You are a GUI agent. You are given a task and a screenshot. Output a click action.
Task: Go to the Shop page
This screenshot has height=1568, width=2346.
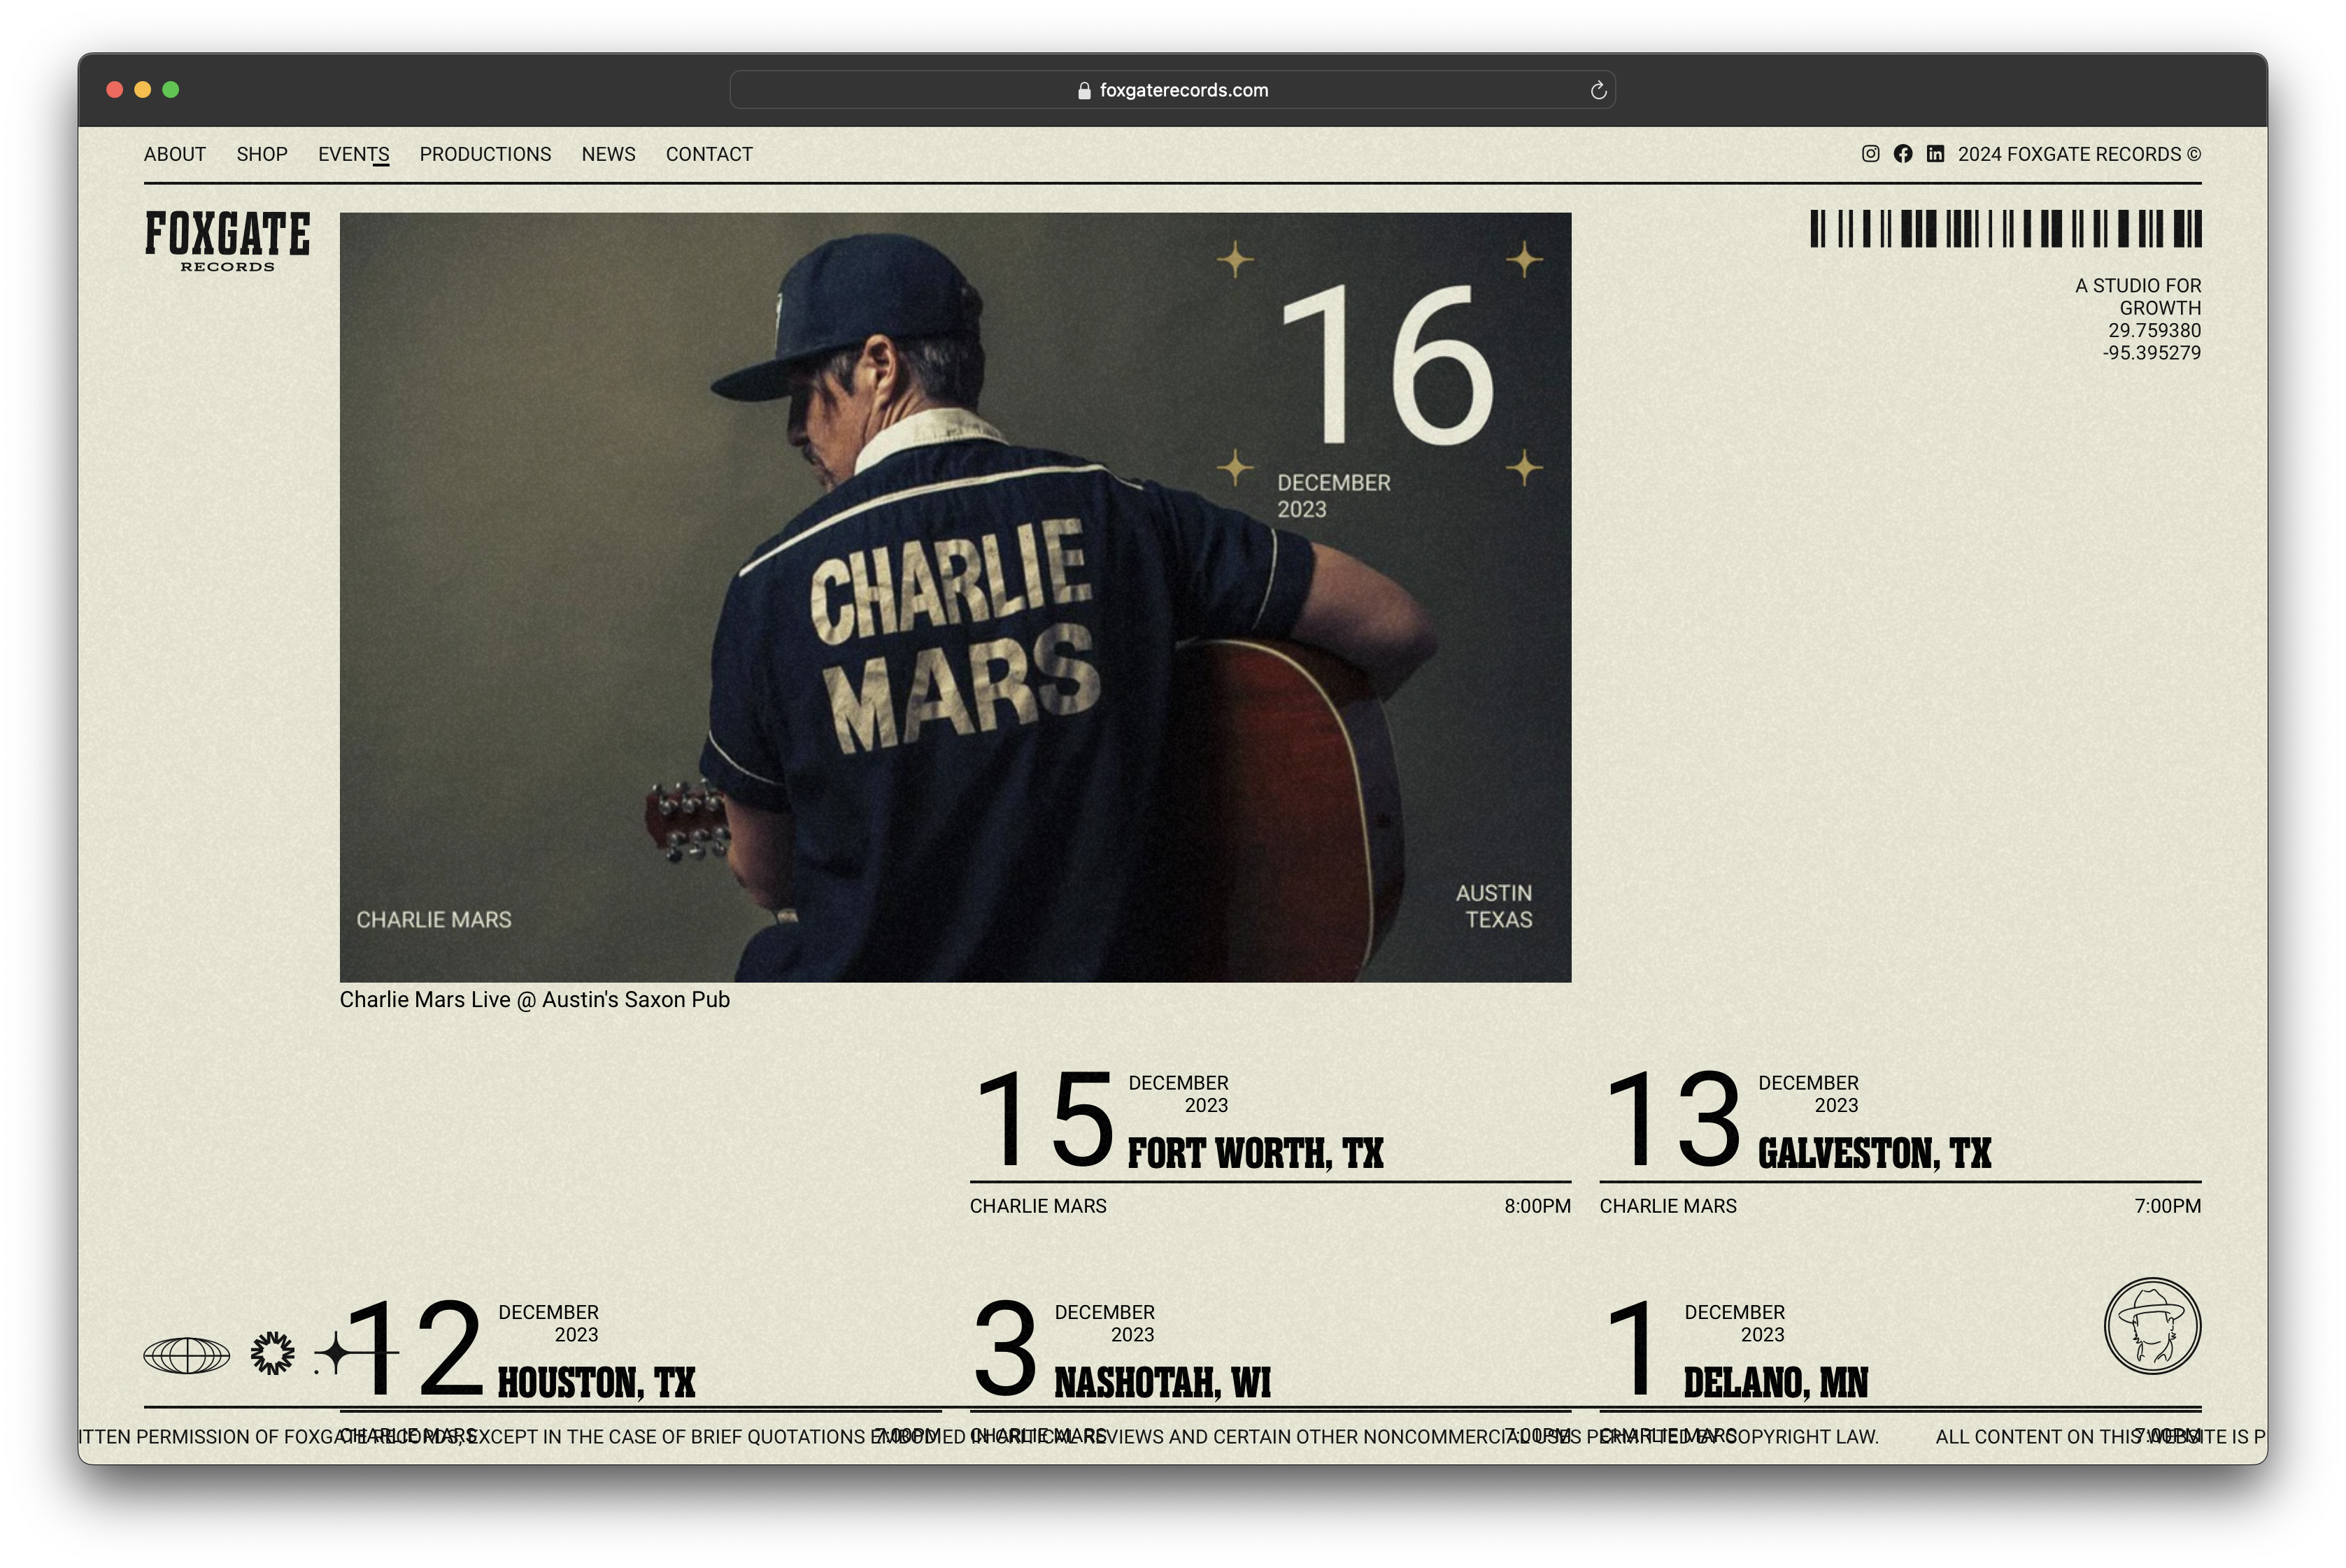pyautogui.click(x=262, y=154)
